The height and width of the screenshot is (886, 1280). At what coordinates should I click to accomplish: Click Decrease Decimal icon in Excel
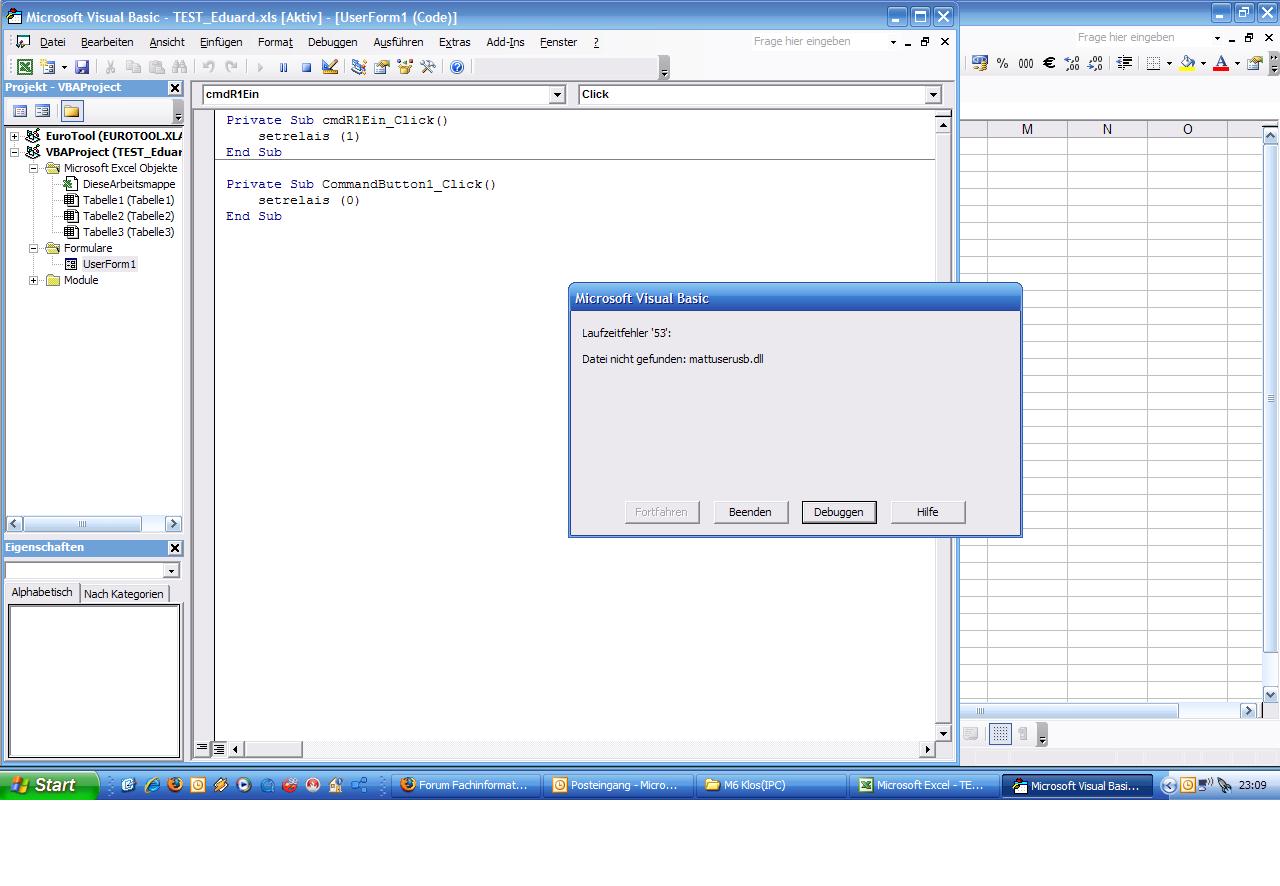[x=1095, y=63]
